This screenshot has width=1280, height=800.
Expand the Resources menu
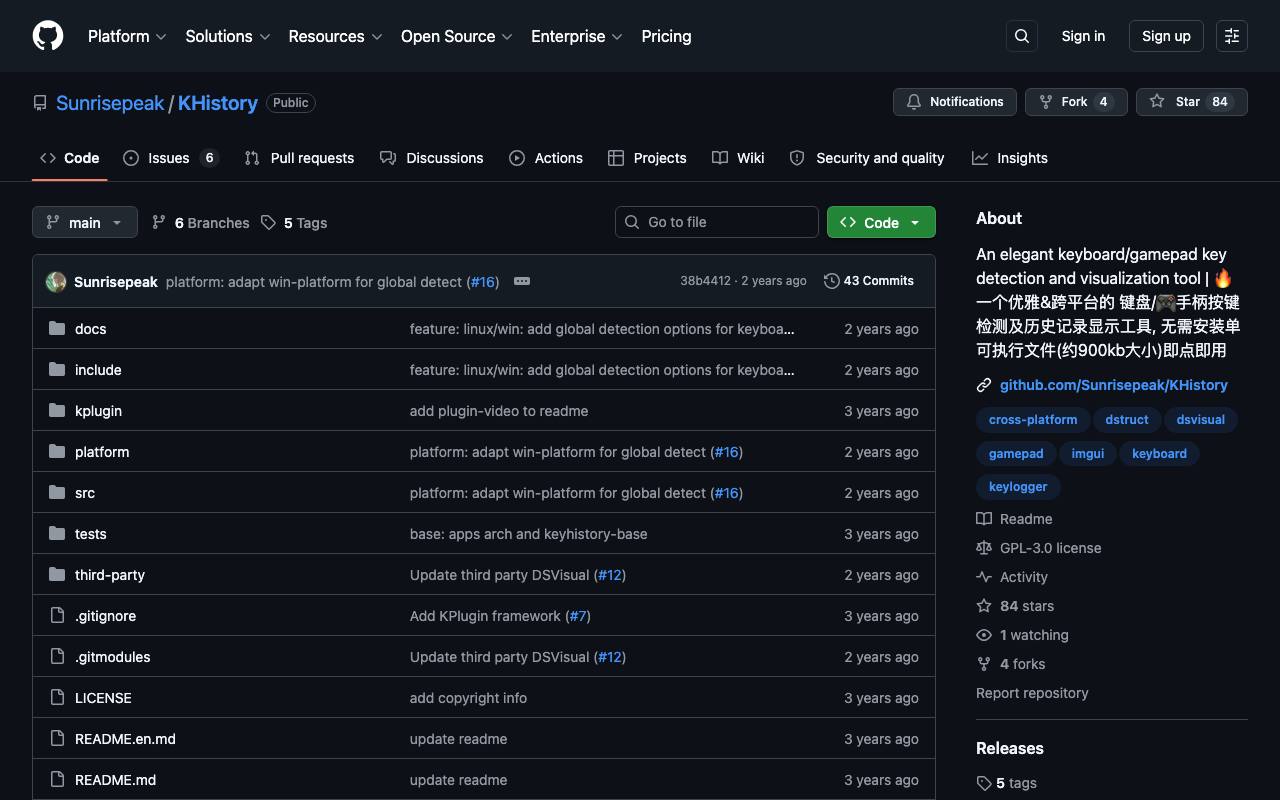click(335, 36)
